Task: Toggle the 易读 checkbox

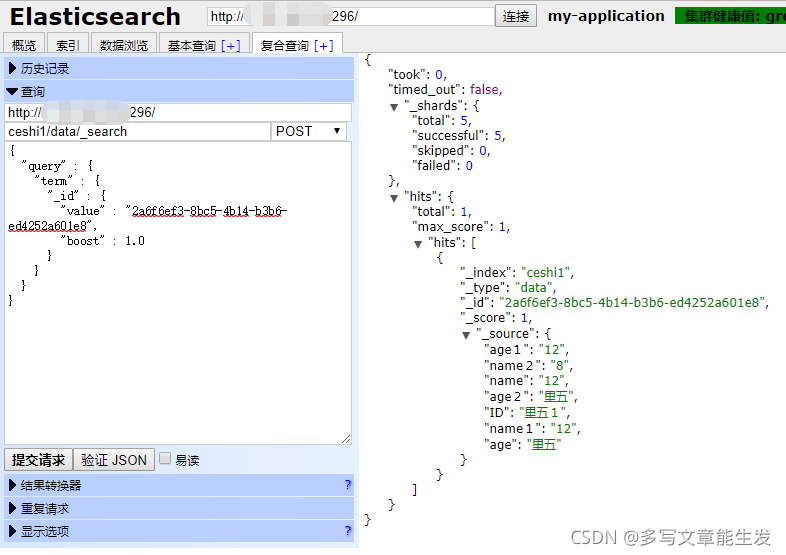Action: point(165,458)
